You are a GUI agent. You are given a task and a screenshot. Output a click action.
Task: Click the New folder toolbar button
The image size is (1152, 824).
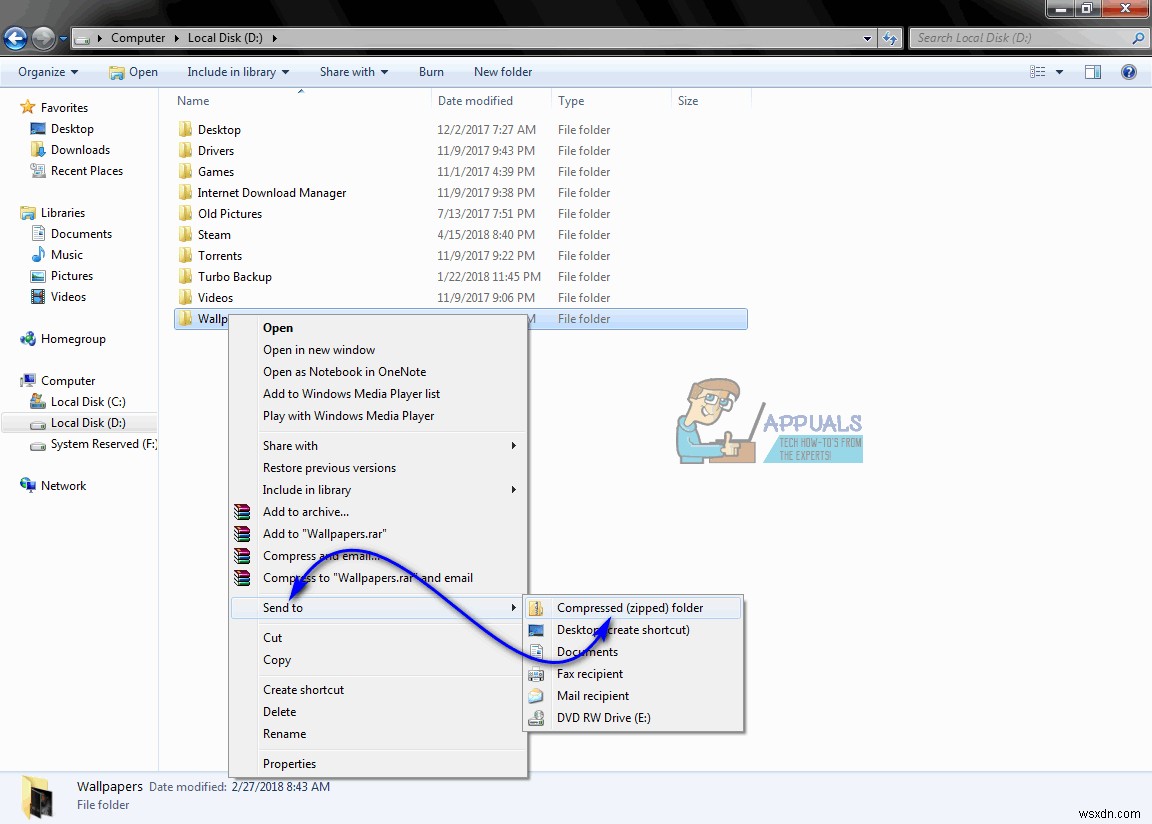coord(503,72)
